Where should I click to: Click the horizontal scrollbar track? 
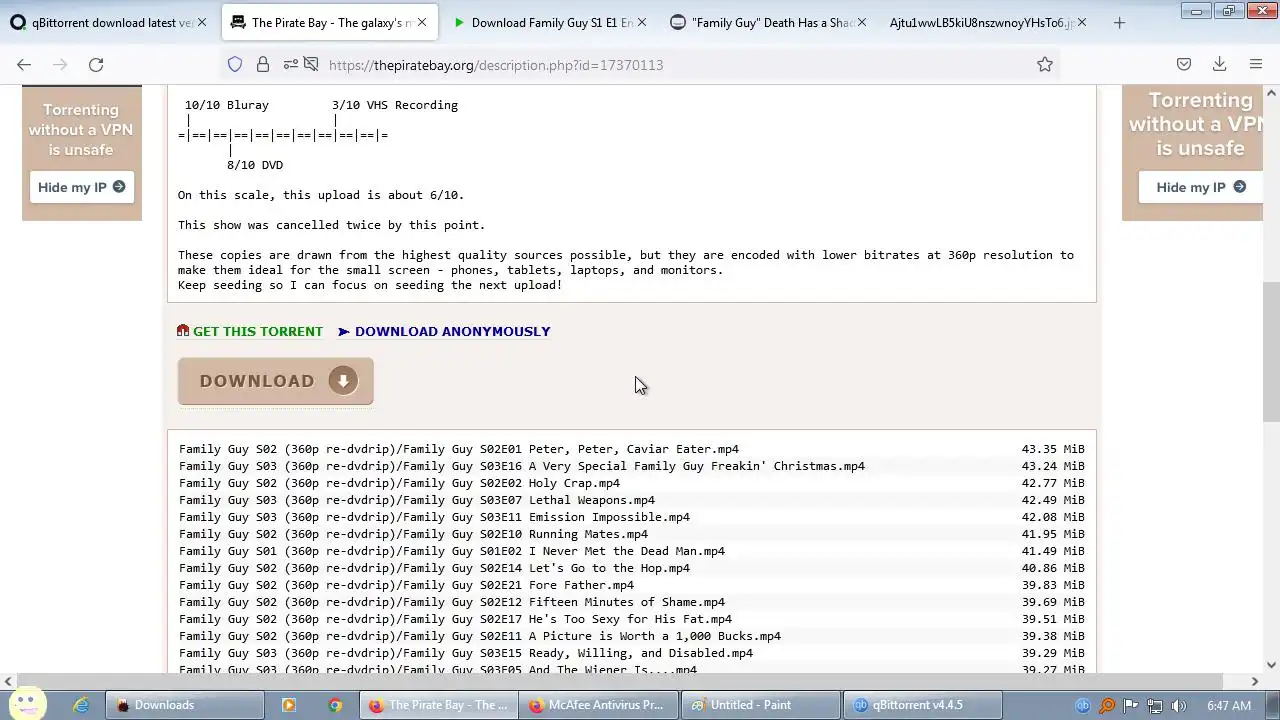[x=630, y=681]
